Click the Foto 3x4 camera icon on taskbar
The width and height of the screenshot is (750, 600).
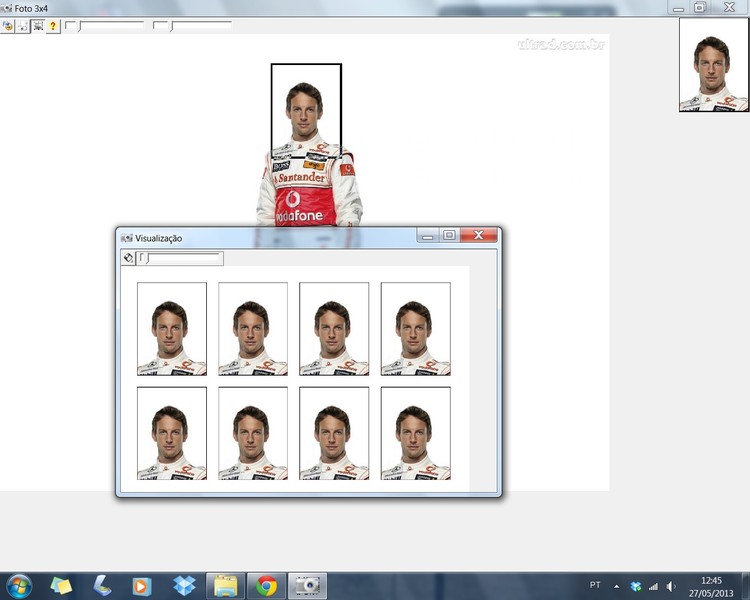point(307,586)
